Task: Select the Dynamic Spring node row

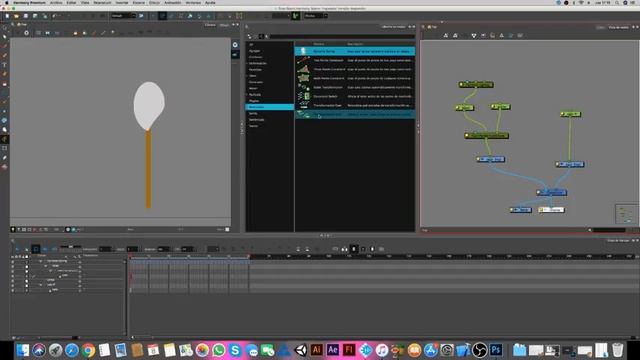Action: (x=355, y=51)
